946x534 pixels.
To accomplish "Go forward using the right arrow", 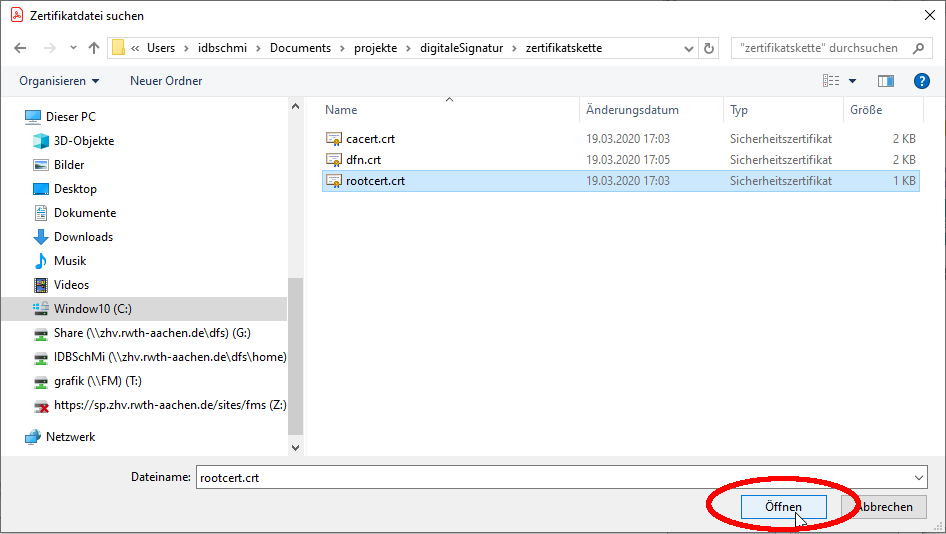I will tap(49, 48).
